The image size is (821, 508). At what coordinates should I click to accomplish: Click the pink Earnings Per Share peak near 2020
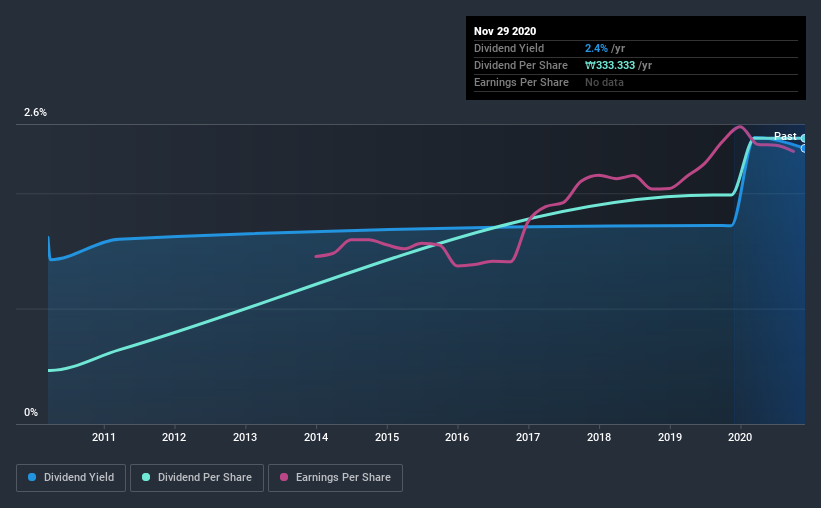pyautogui.click(x=739, y=127)
